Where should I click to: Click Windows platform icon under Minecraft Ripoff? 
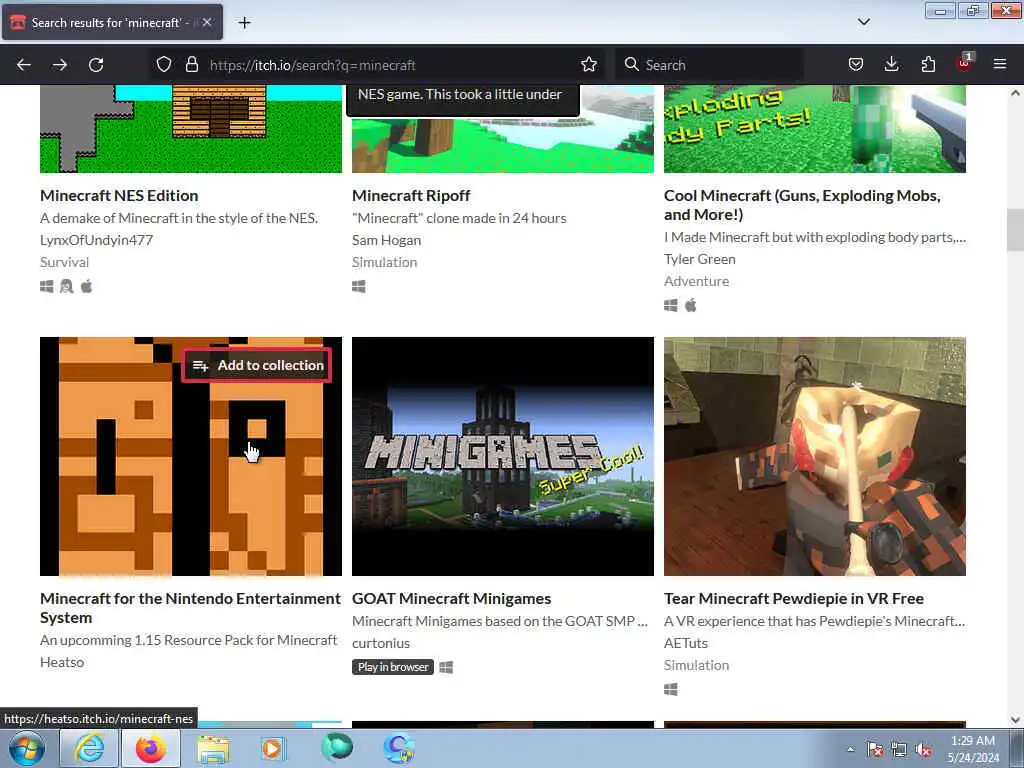359,286
